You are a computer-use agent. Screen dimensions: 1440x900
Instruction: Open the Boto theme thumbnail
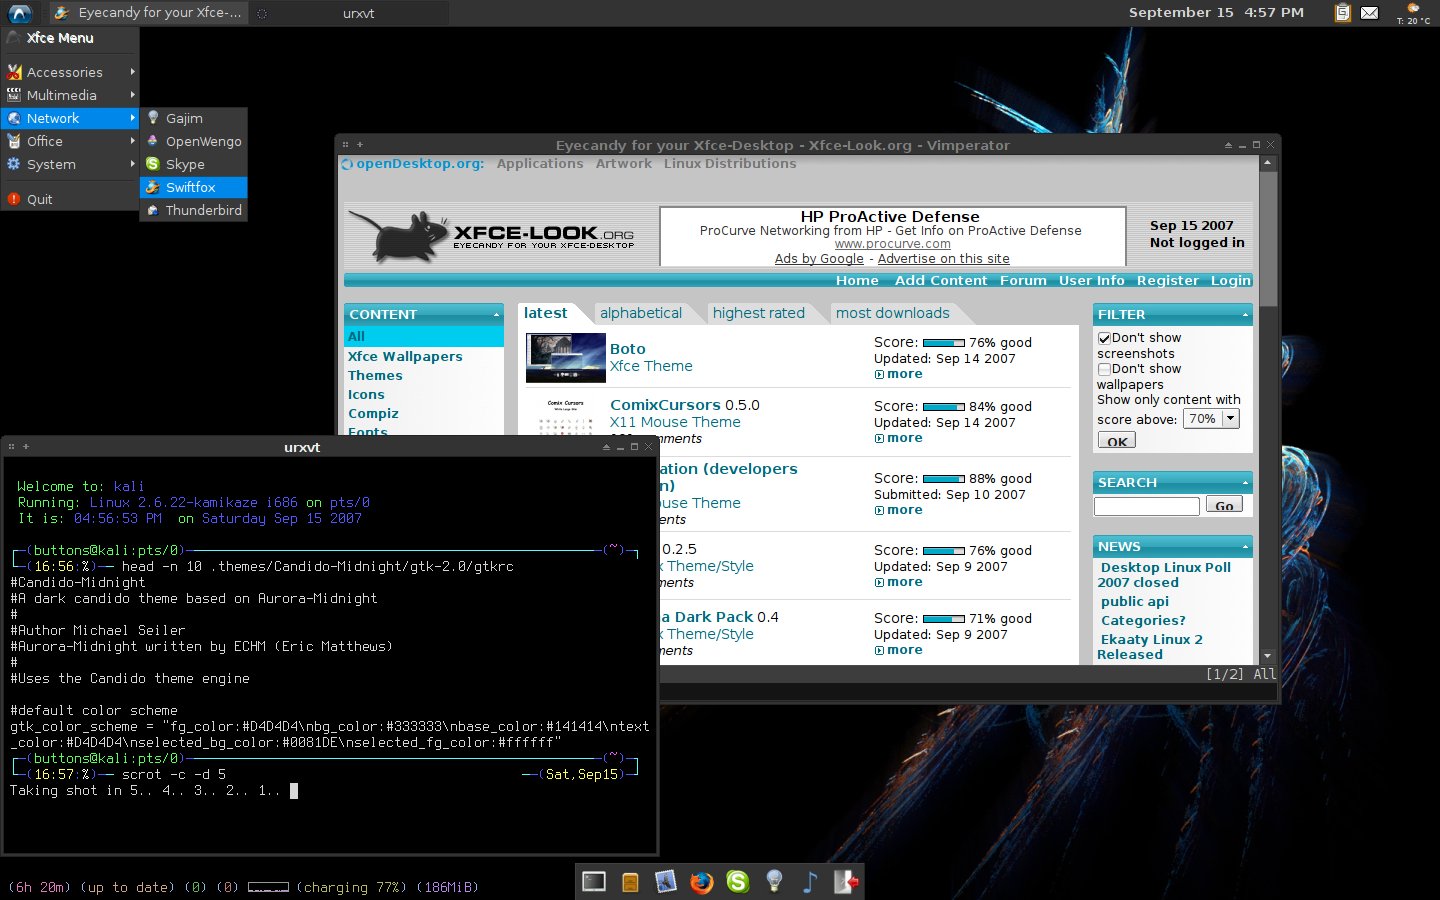click(566, 358)
